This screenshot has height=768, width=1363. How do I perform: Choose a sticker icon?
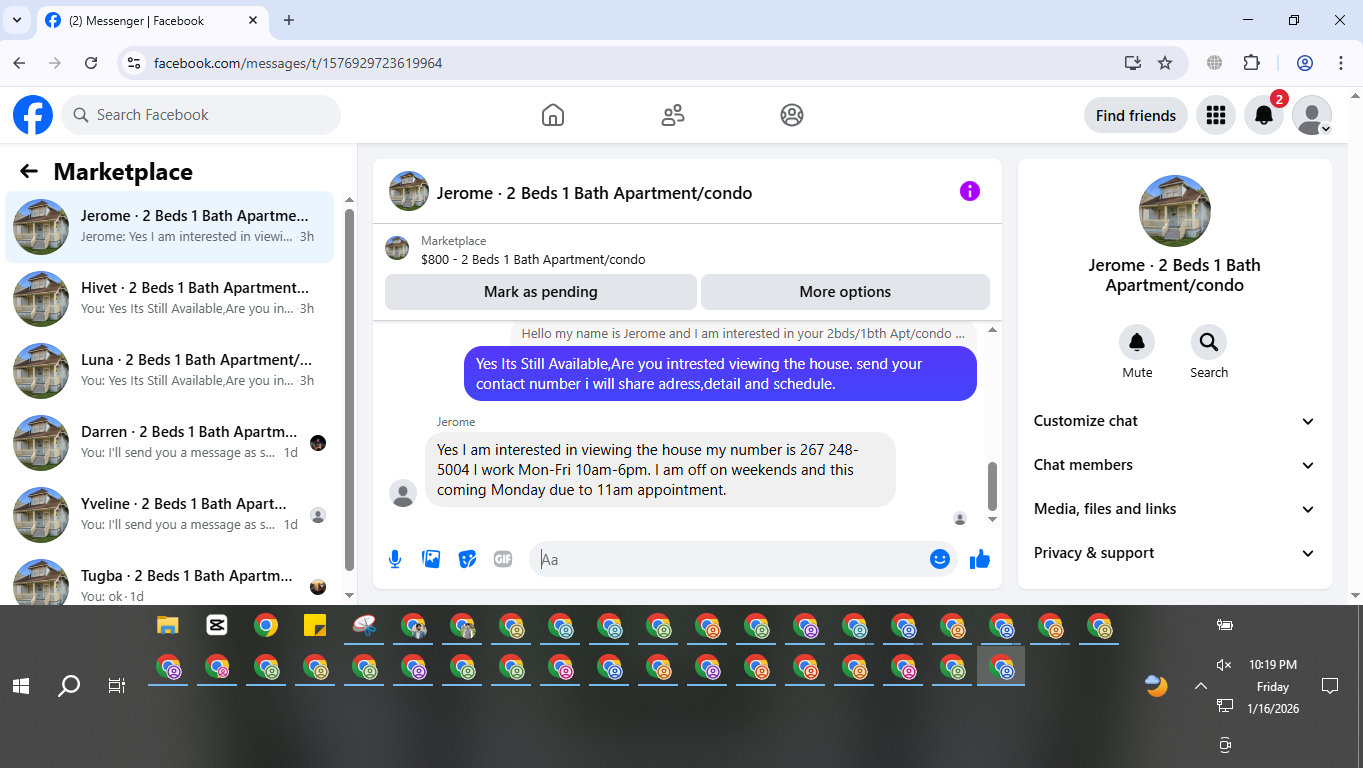[467, 559]
